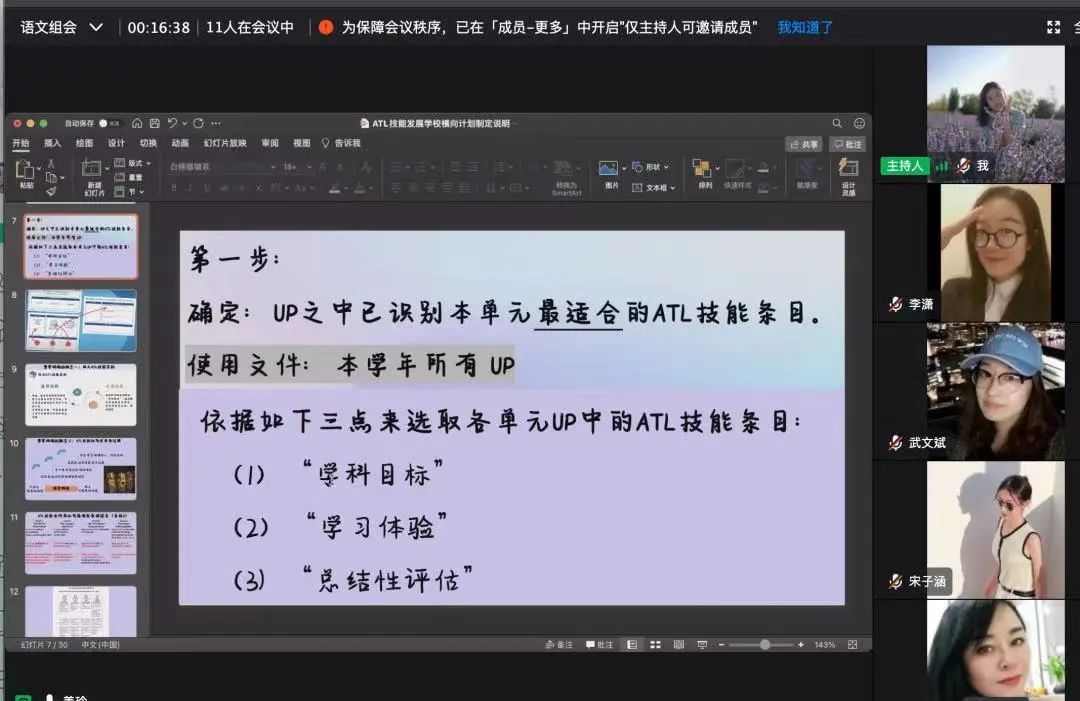The height and width of the screenshot is (701, 1080).
Task: Switch to Normal view in status bar
Action: click(x=632, y=645)
